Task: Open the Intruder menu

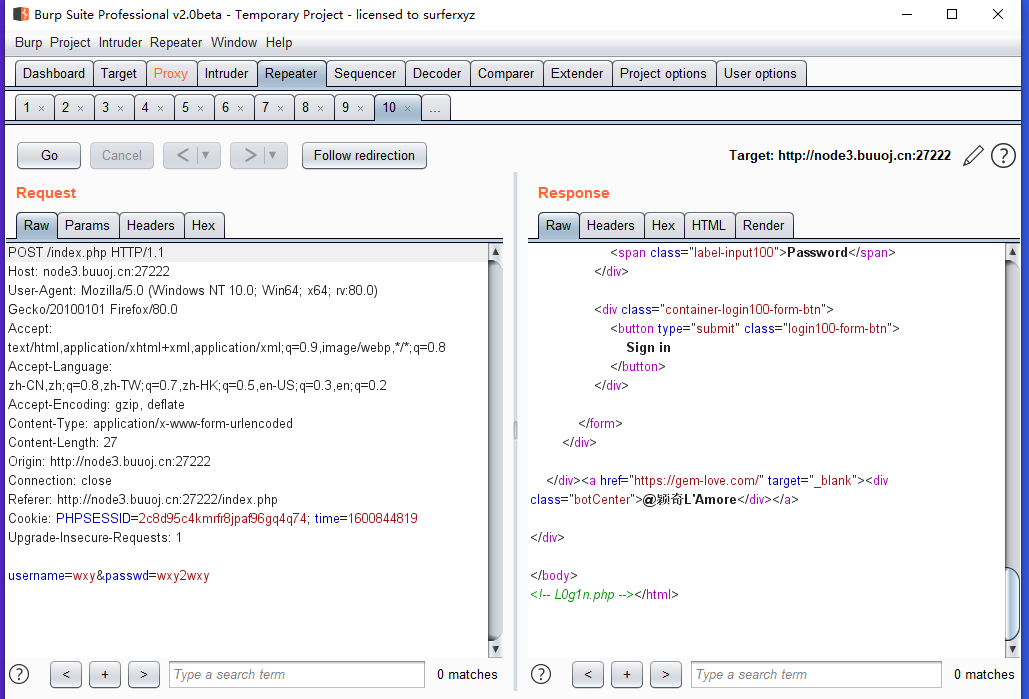Action: pos(120,43)
